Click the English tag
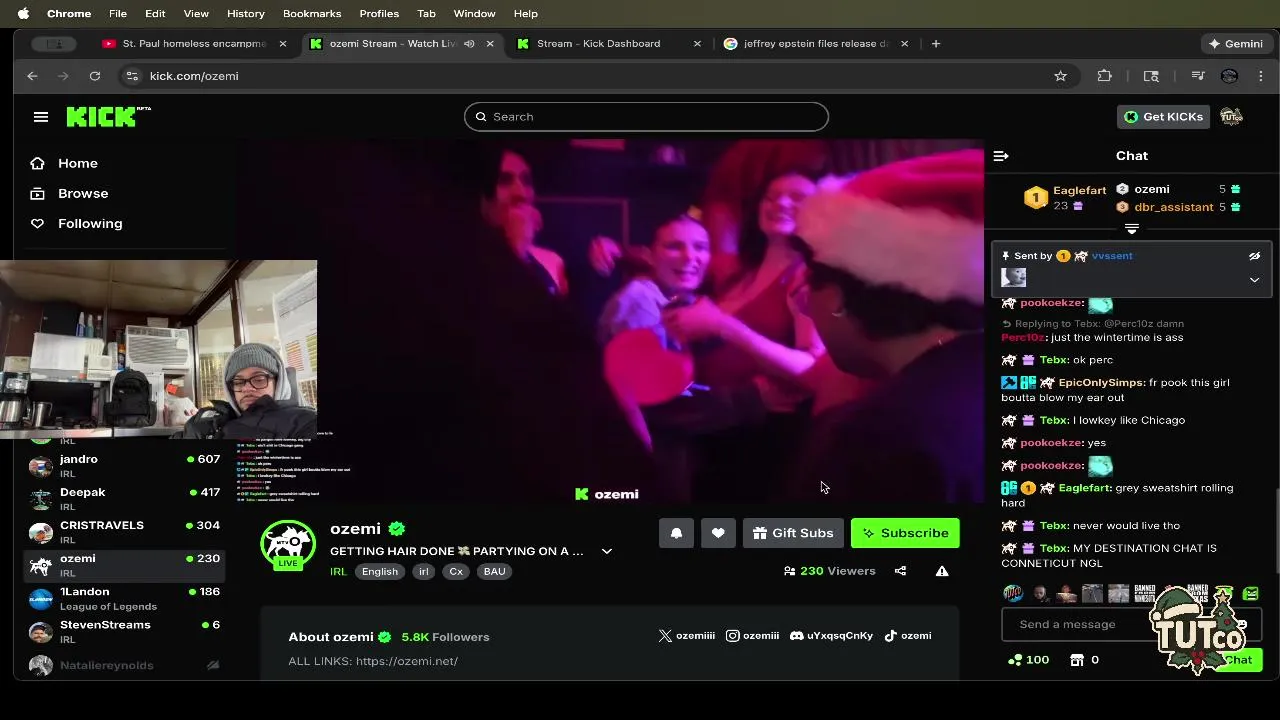Screen dimensions: 1280x720 [x=380, y=572]
